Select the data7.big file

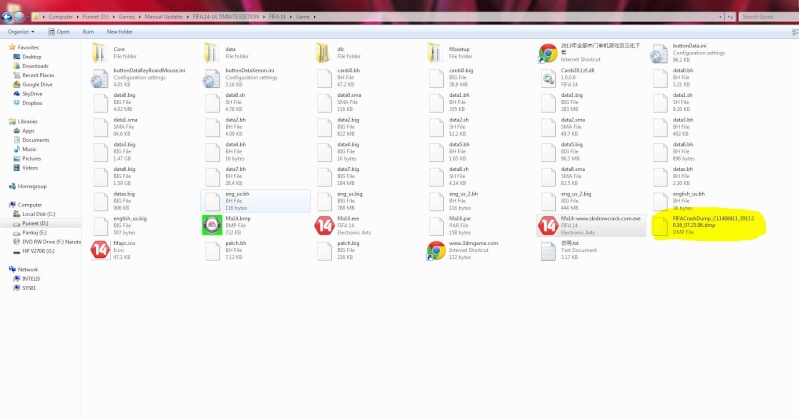(x=366, y=176)
